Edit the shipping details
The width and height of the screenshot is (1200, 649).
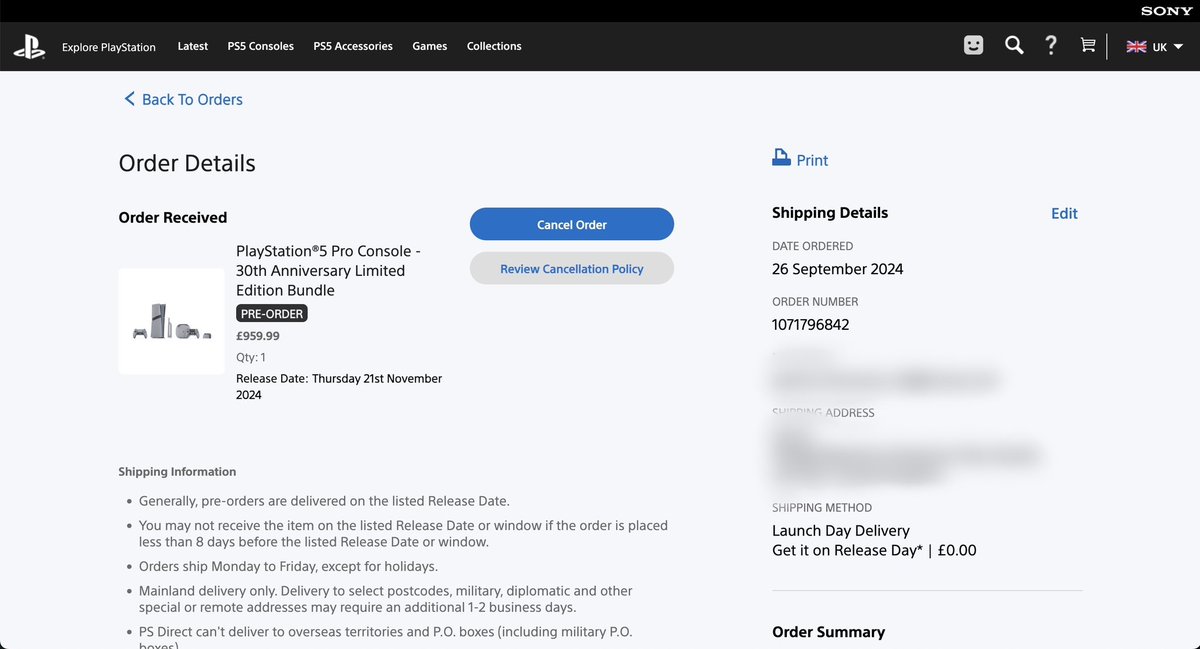tap(1064, 213)
